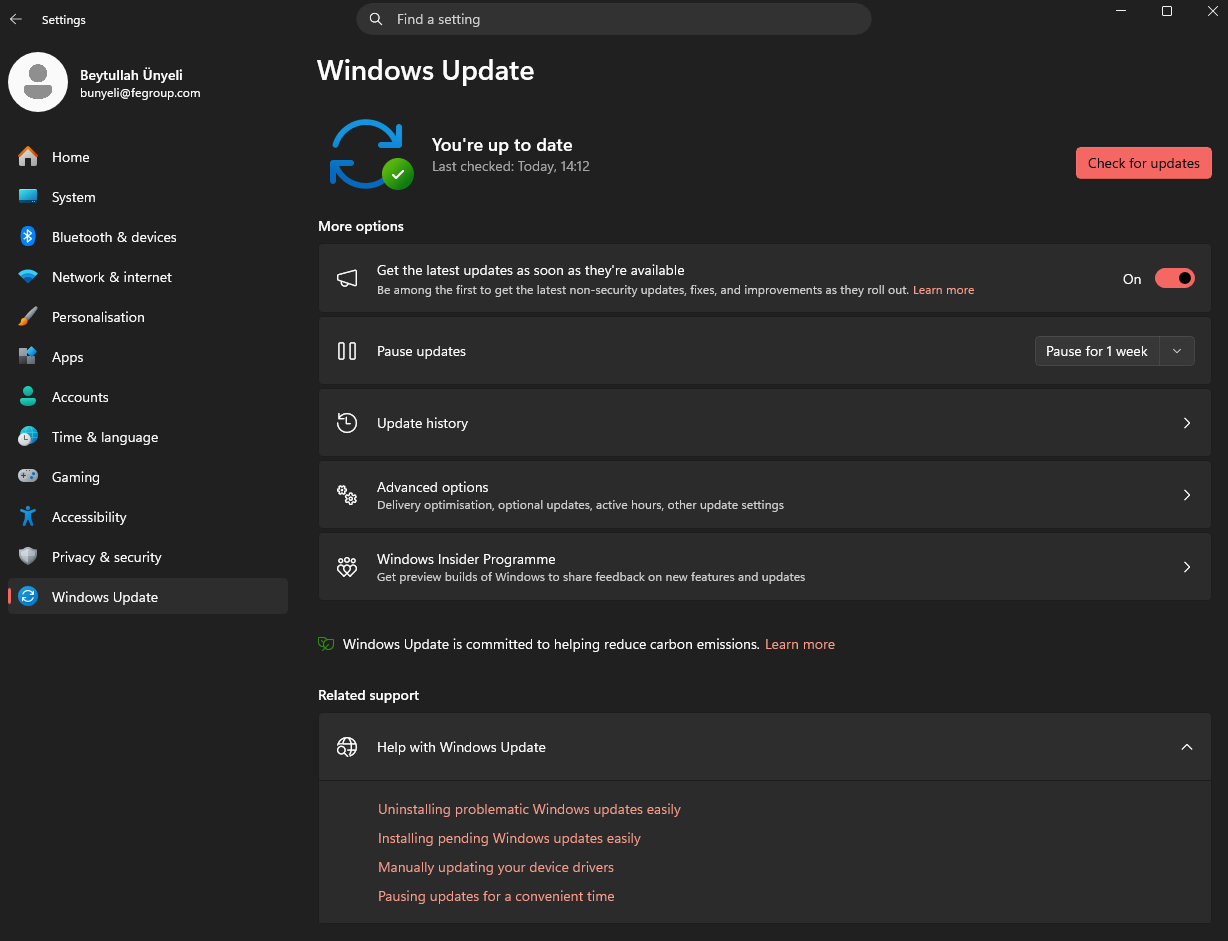Click the Accounts person icon
The height and width of the screenshot is (941, 1228).
point(28,397)
